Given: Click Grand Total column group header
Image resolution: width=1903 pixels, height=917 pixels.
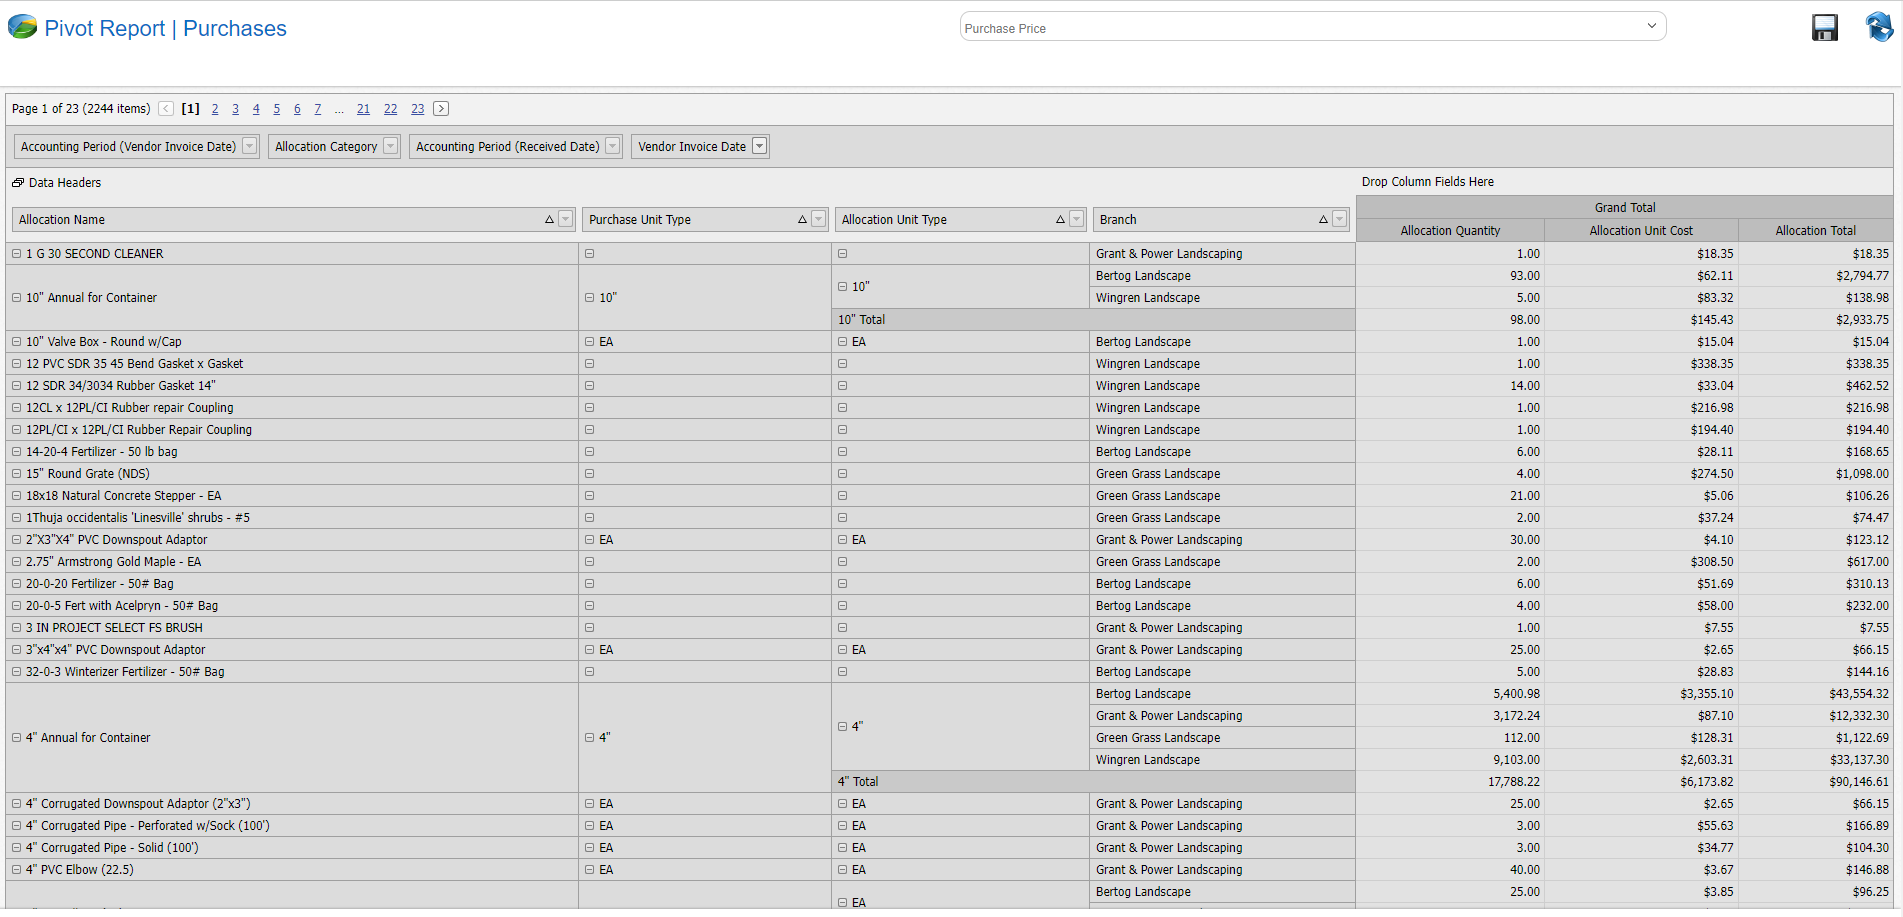Looking at the screenshot, I should 1625,208.
